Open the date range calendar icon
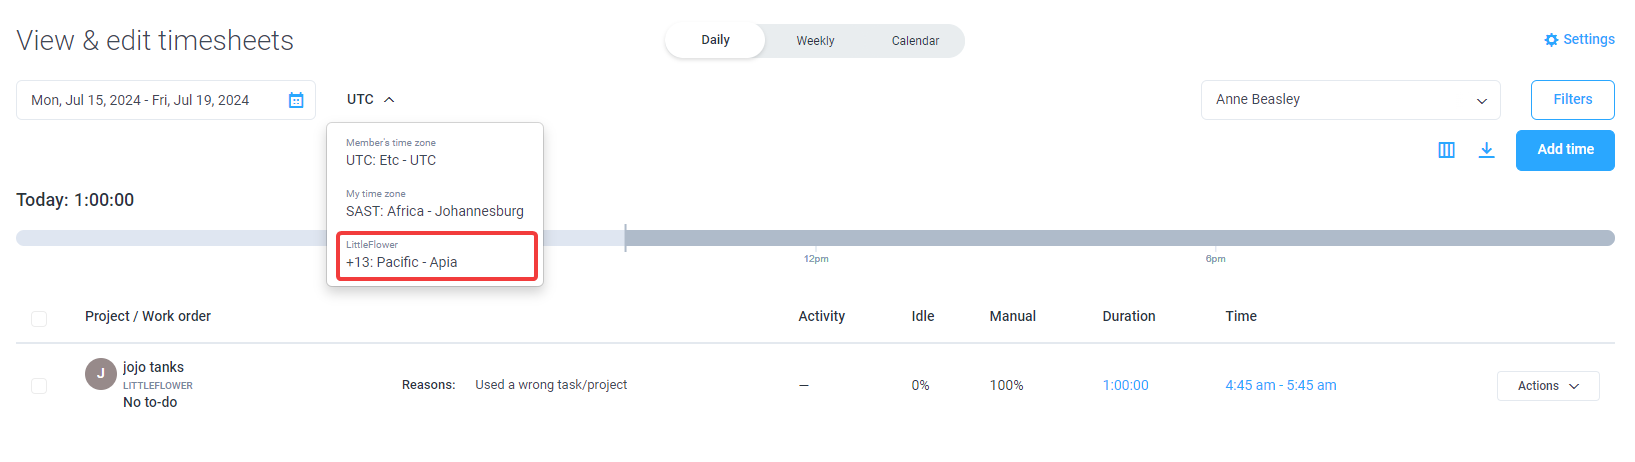Screen dimensions: 1635x462 pos(296,100)
